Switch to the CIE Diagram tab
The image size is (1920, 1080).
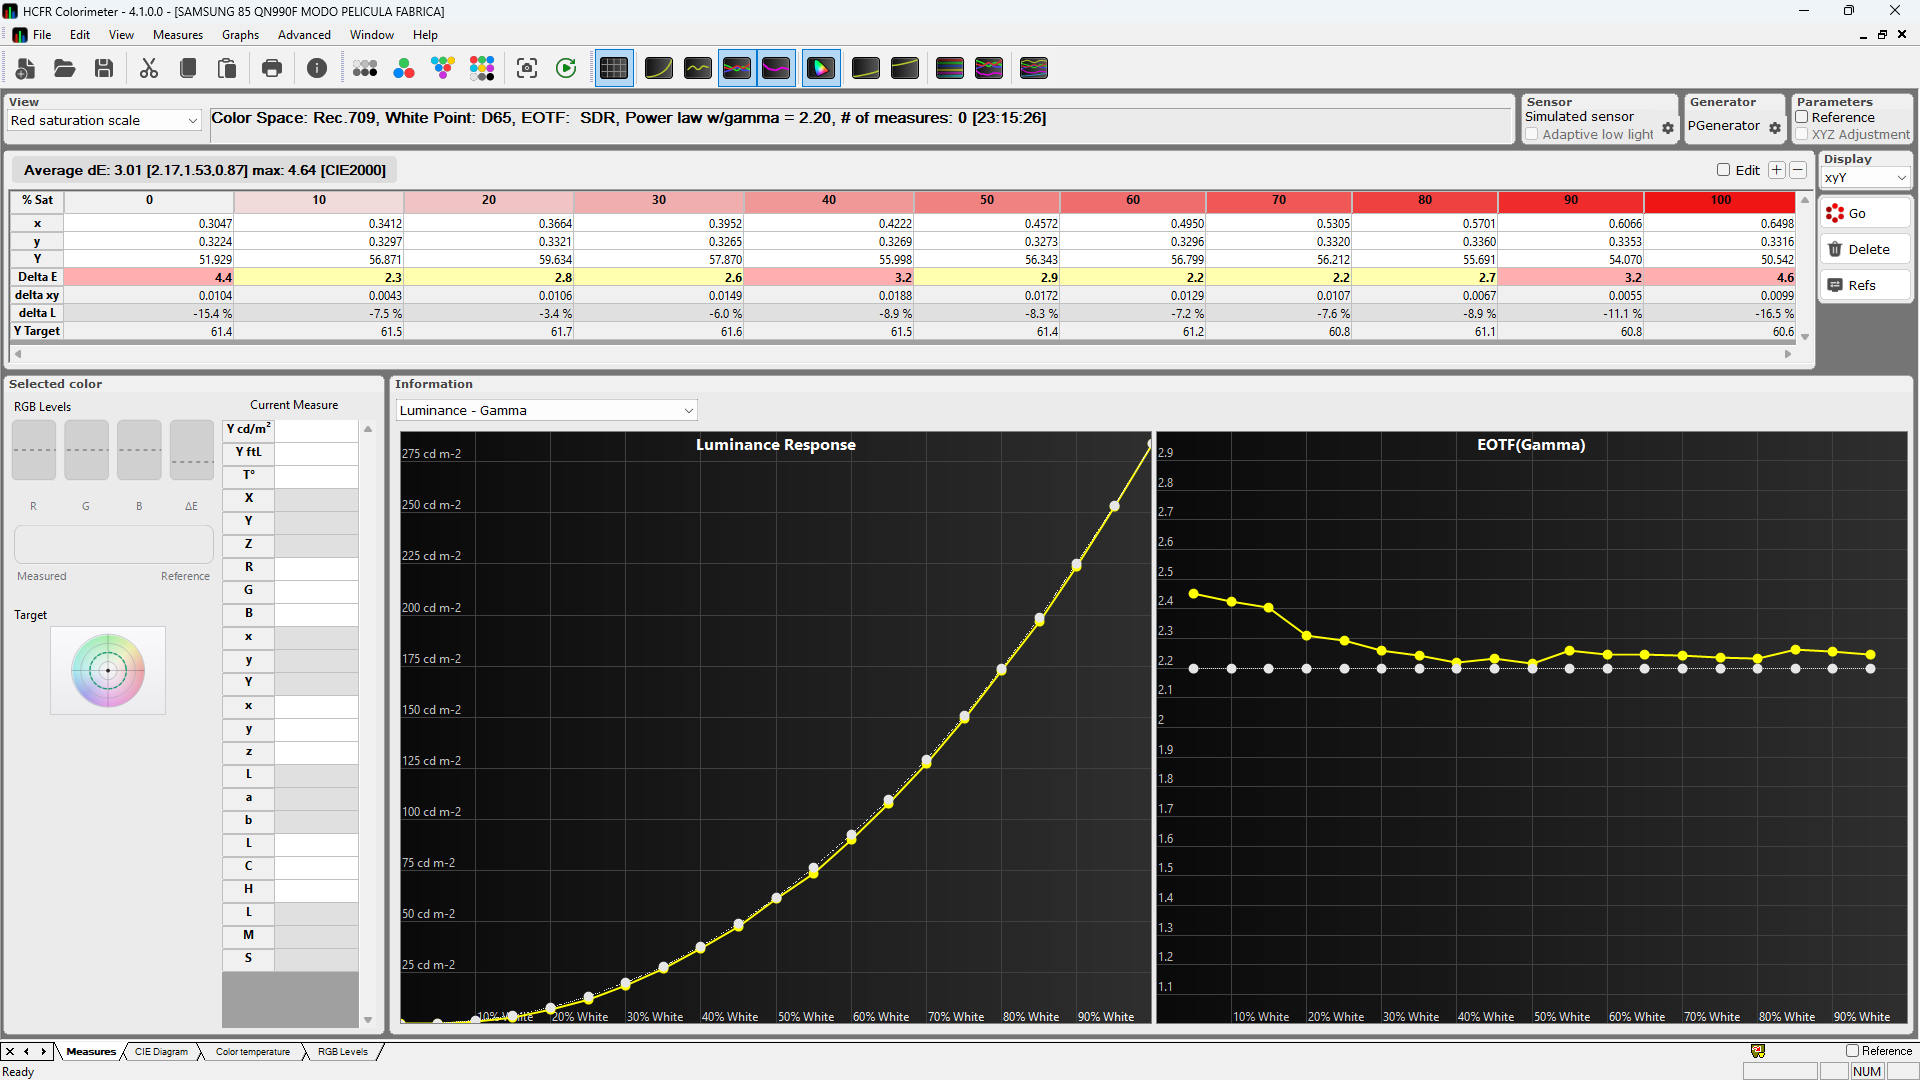pos(161,1052)
